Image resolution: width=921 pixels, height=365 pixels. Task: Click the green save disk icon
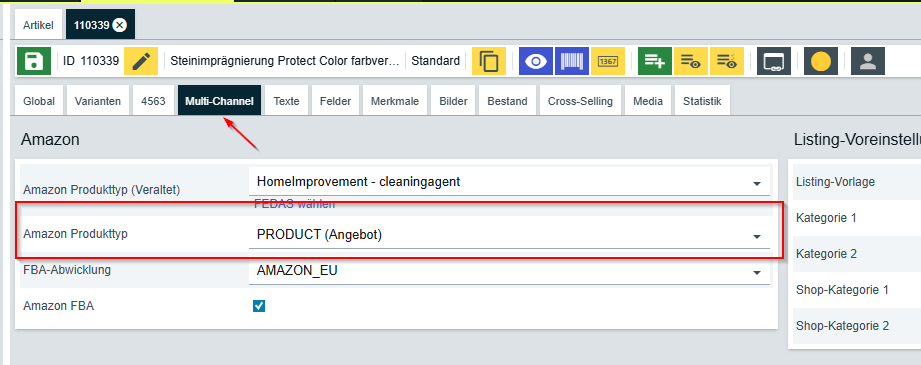34,61
